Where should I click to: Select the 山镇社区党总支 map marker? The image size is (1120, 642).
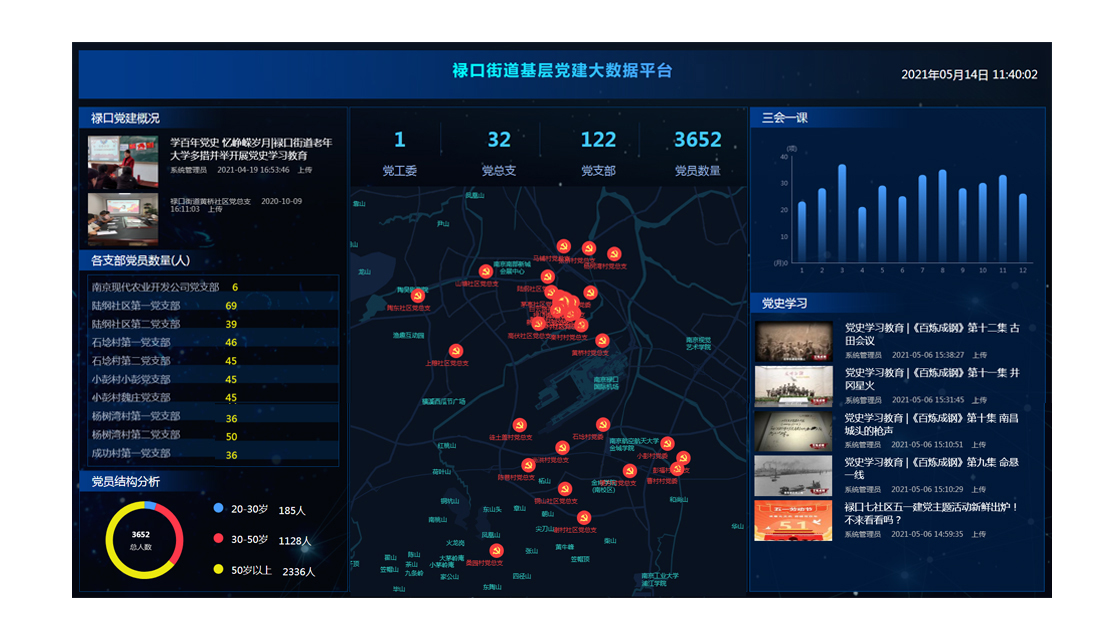(486, 271)
